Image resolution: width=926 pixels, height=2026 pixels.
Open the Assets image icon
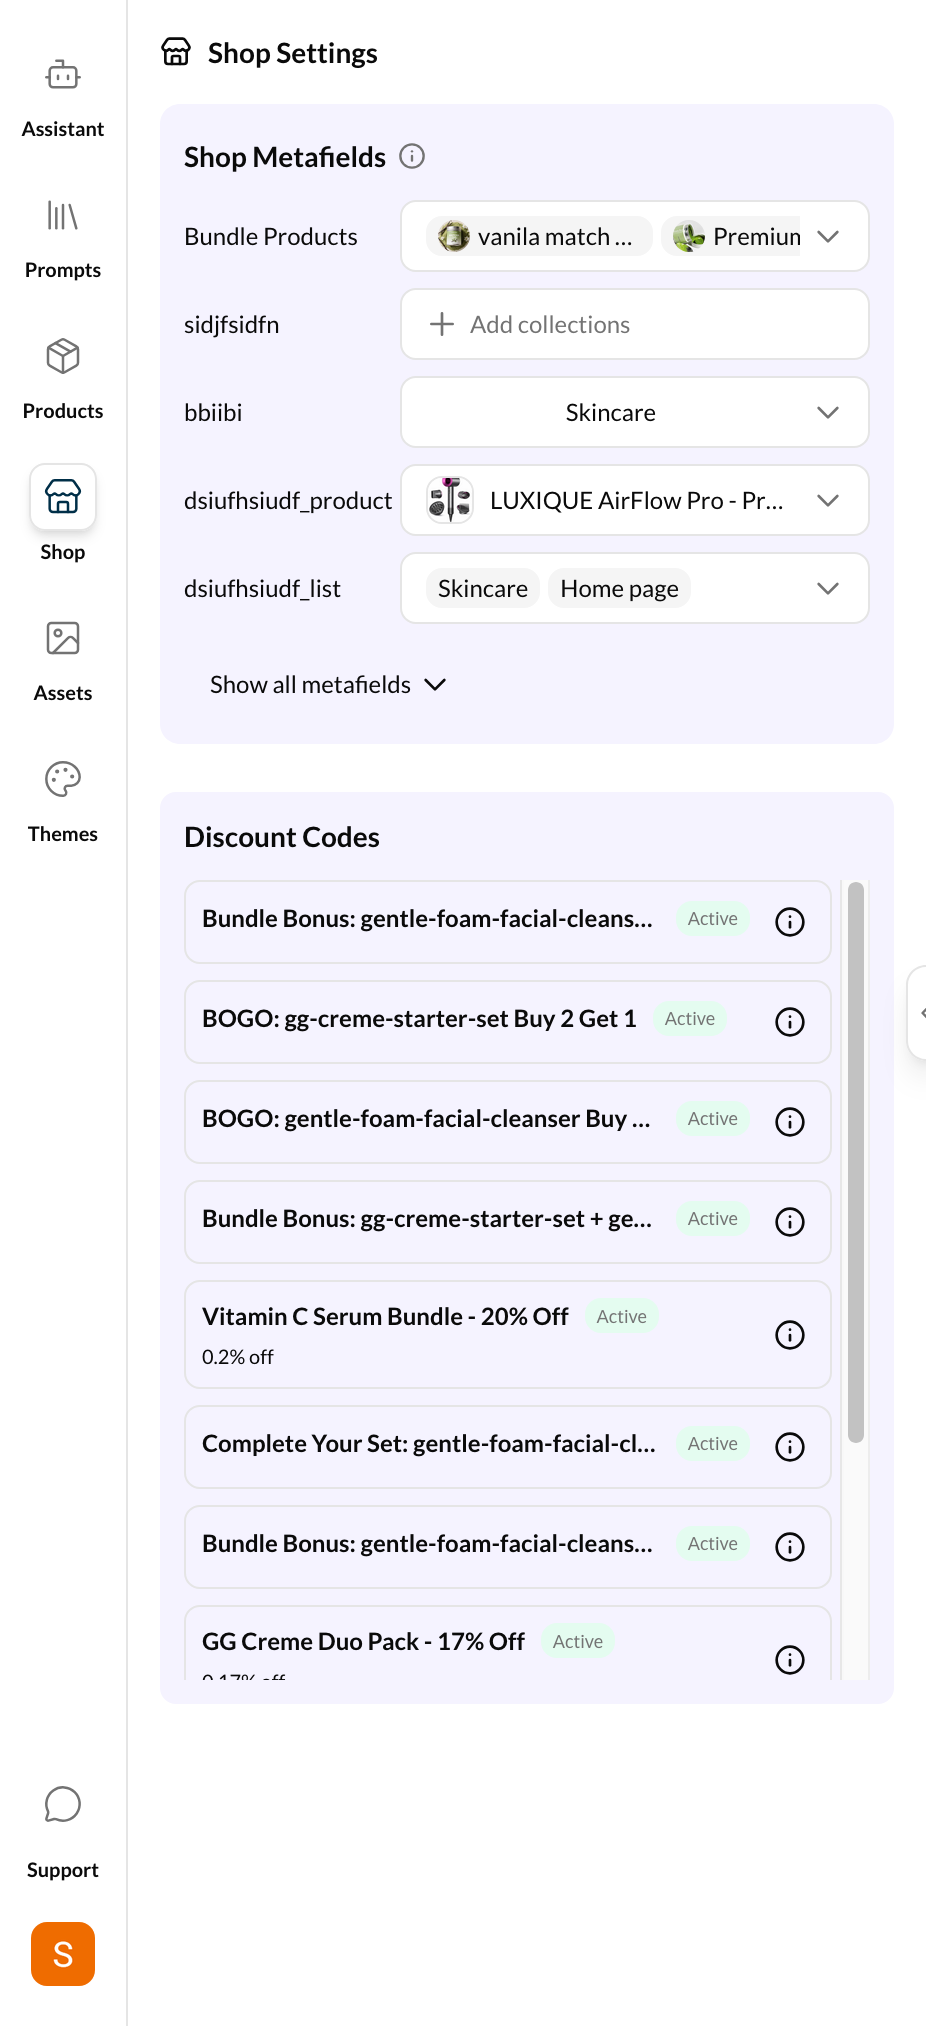[63, 638]
